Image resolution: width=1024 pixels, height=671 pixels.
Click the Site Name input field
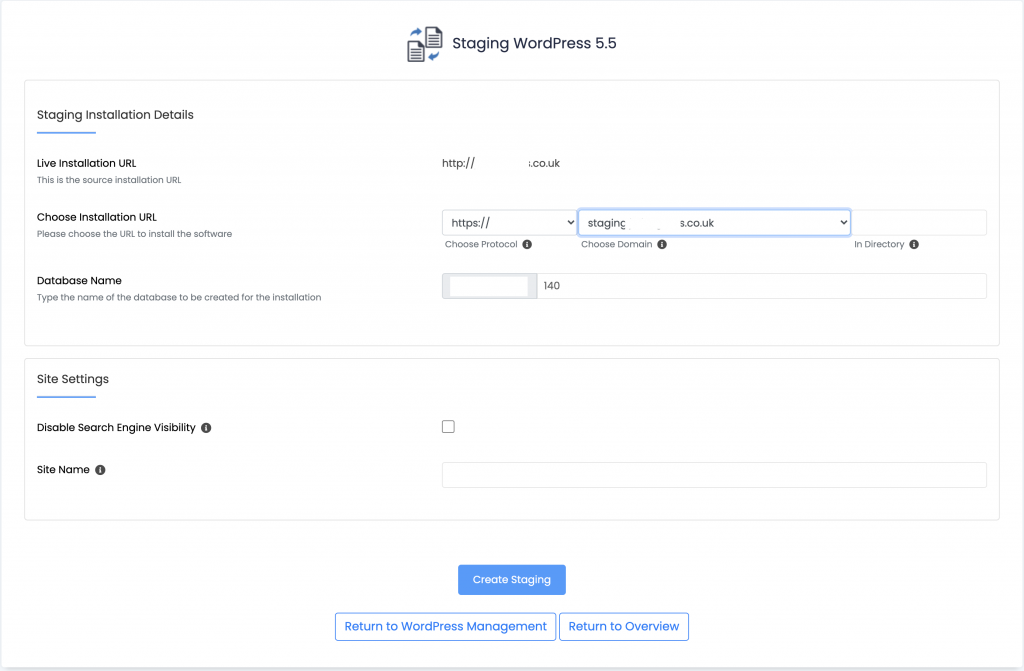[x=713, y=474]
